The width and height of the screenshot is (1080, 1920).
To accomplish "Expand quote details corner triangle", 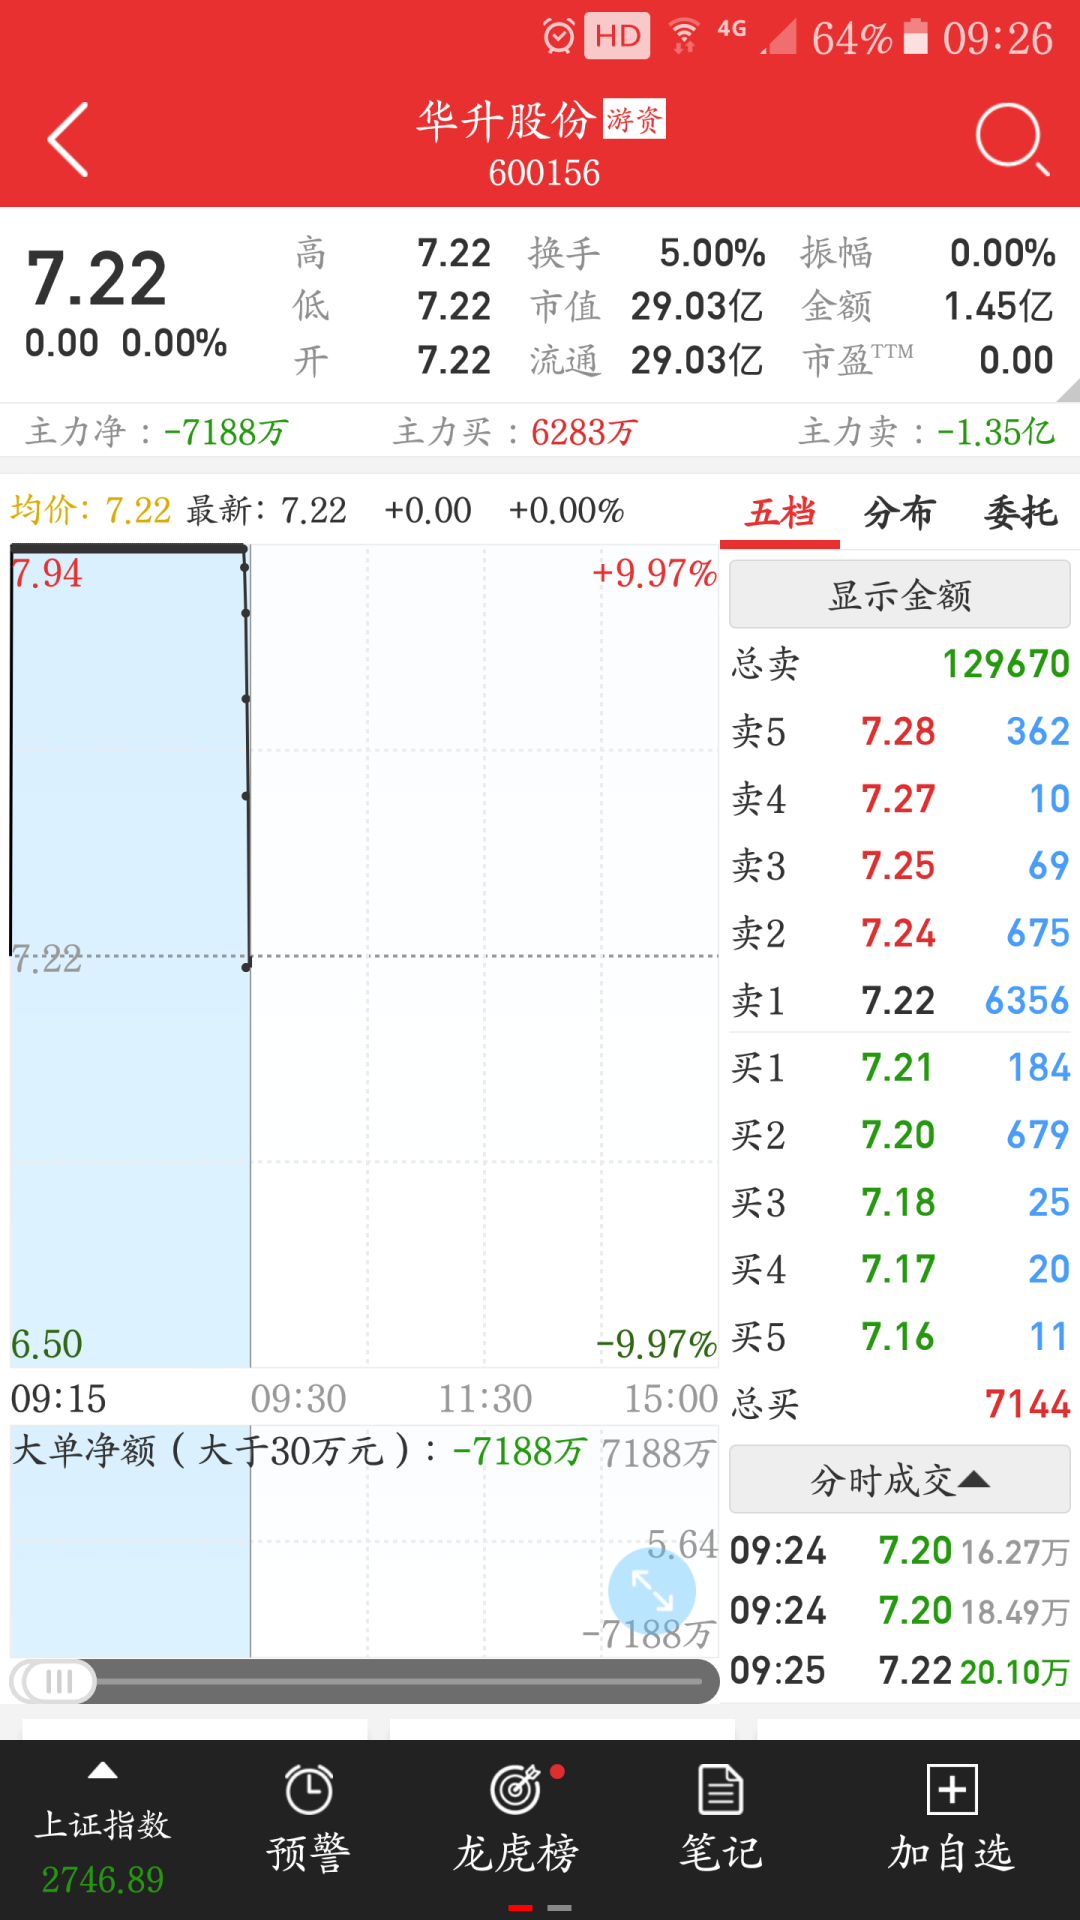I will [1069, 391].
